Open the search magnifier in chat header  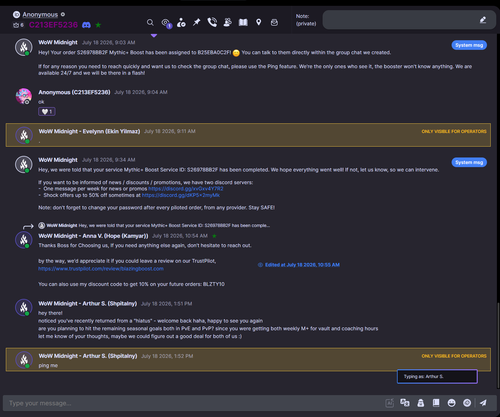[150, 22]
